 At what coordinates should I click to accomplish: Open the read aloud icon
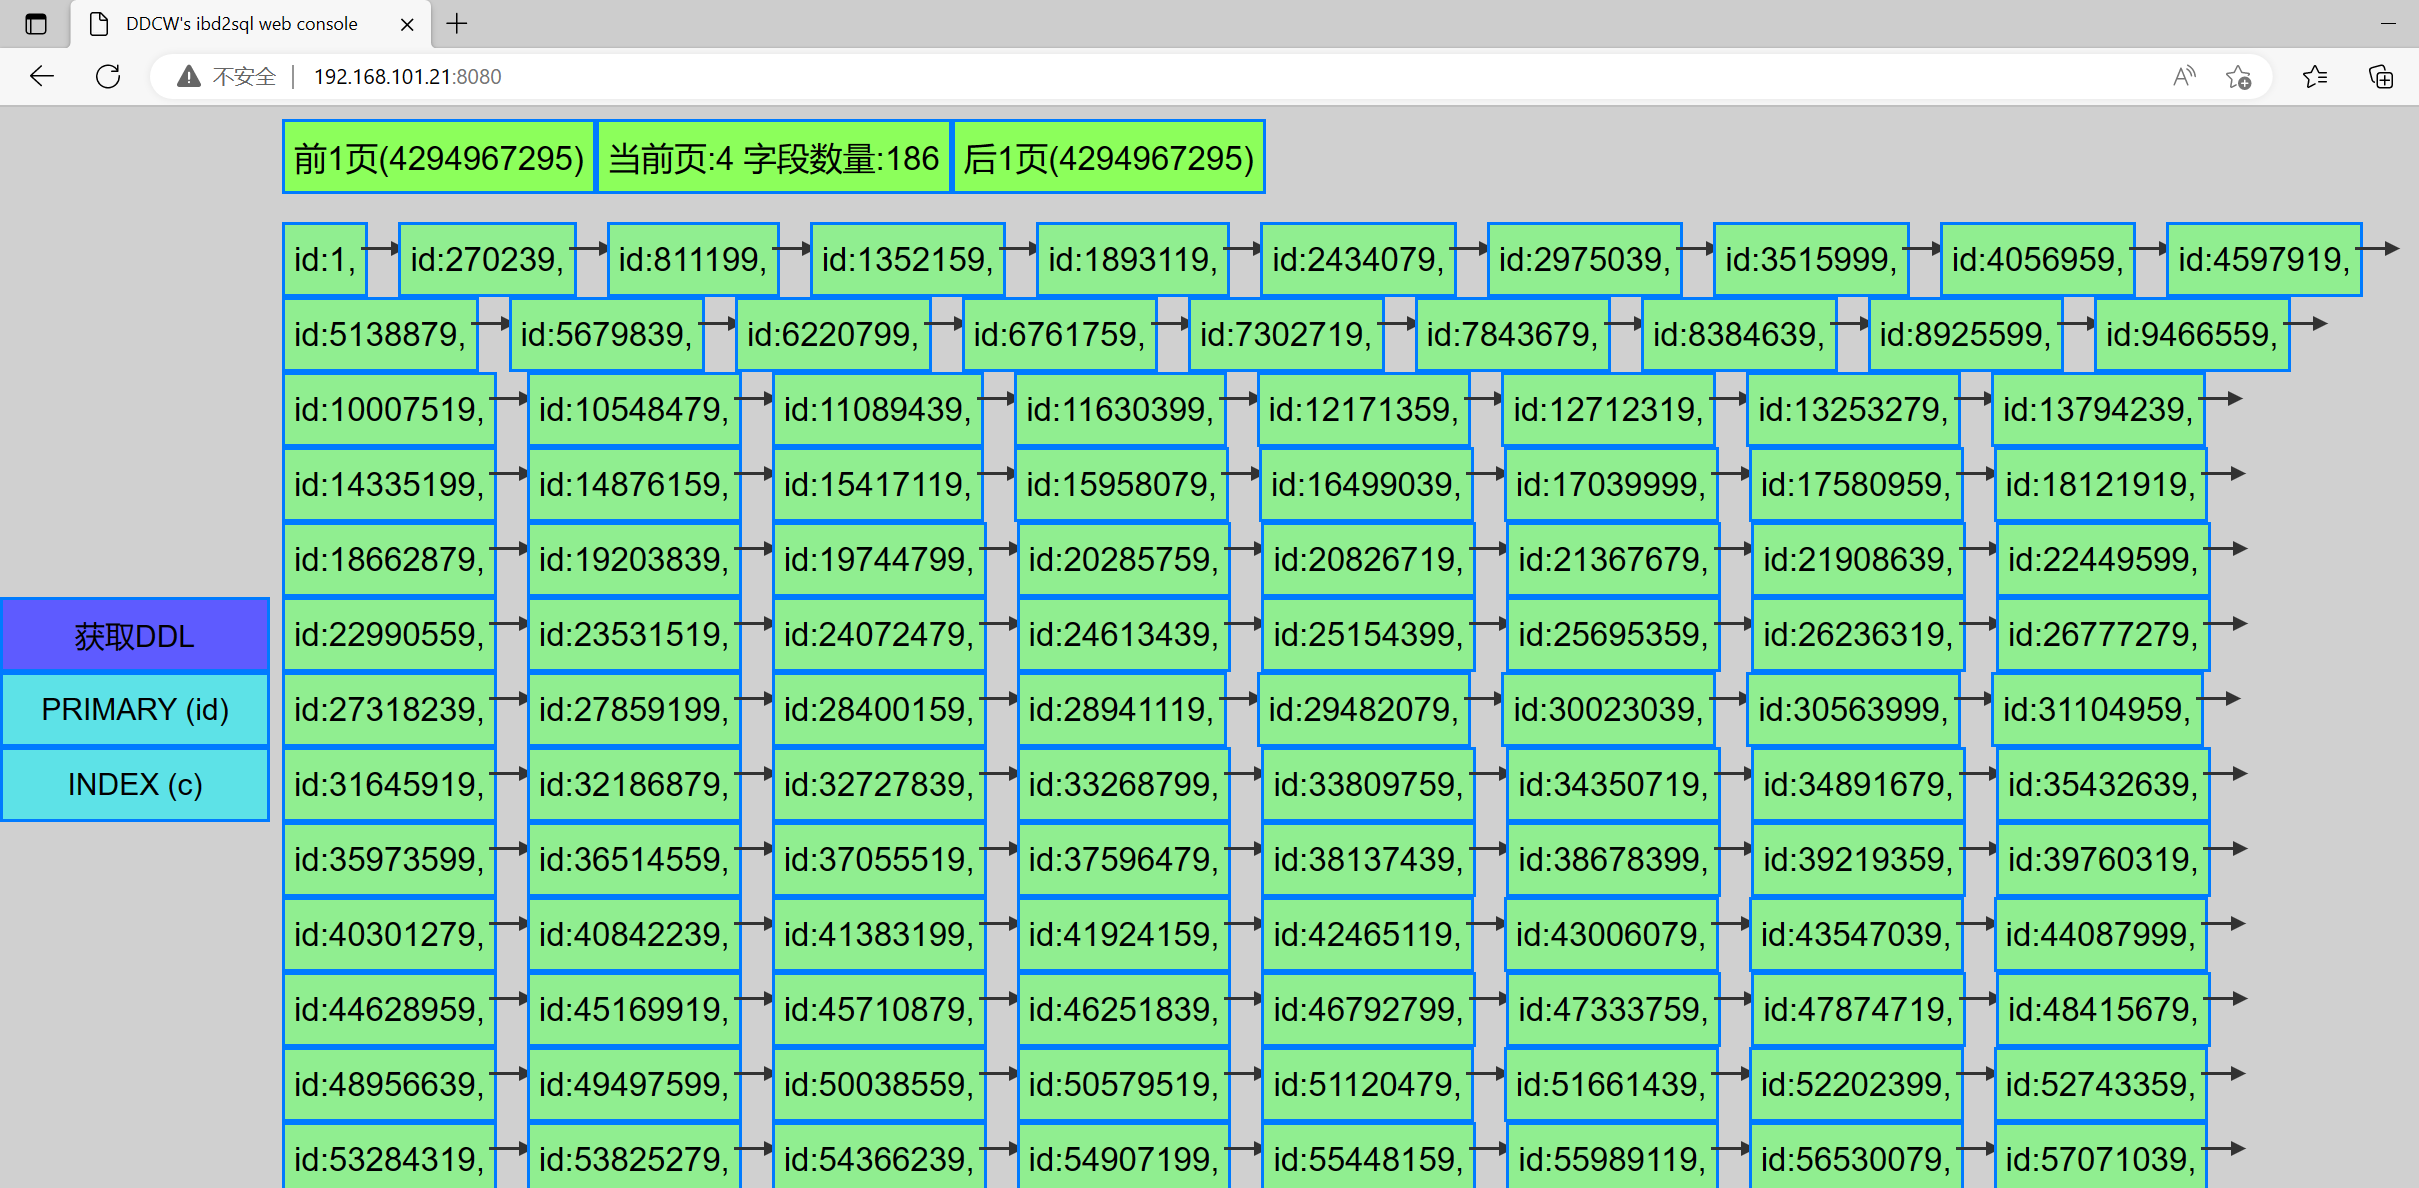coord(2184,76)
